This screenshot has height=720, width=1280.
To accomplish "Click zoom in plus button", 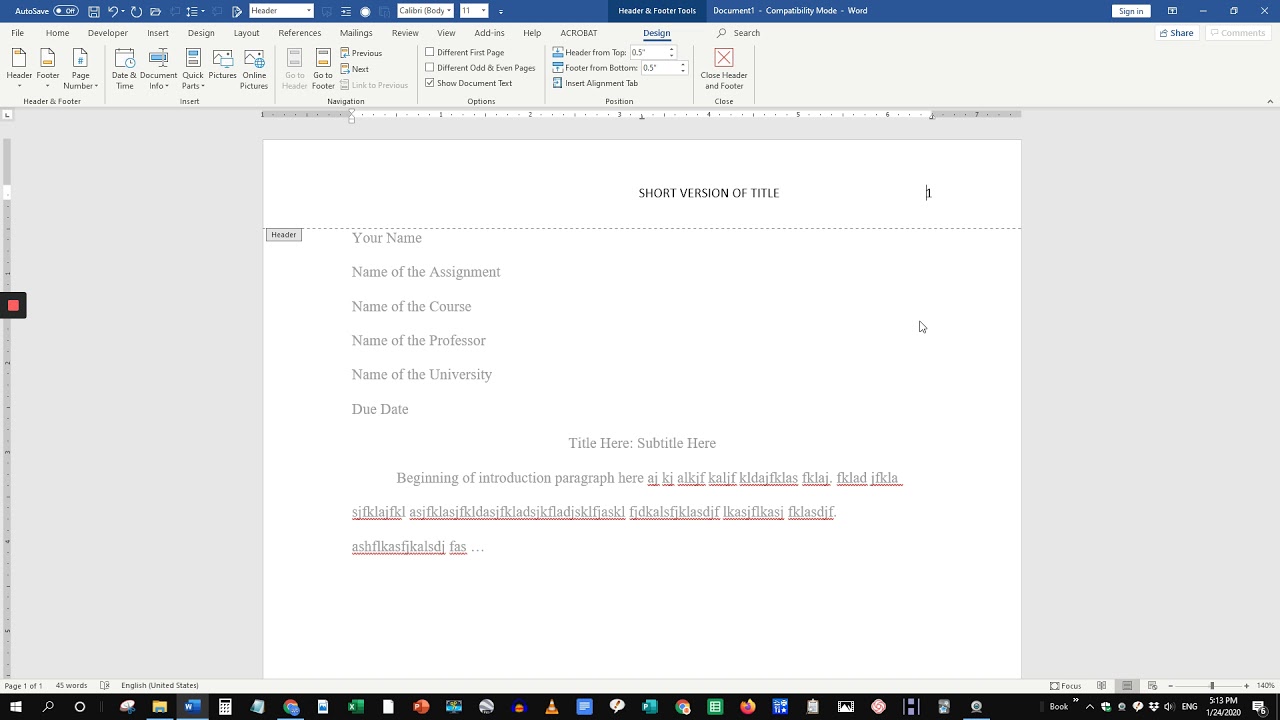I will (1246, 686).
